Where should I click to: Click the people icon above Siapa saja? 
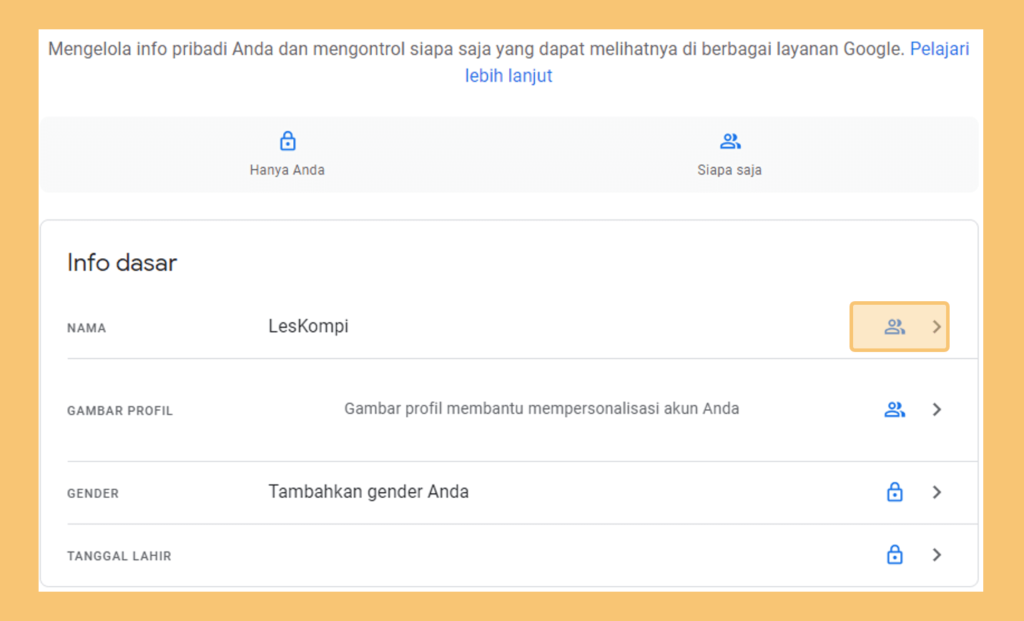click(x=730, y=140)
